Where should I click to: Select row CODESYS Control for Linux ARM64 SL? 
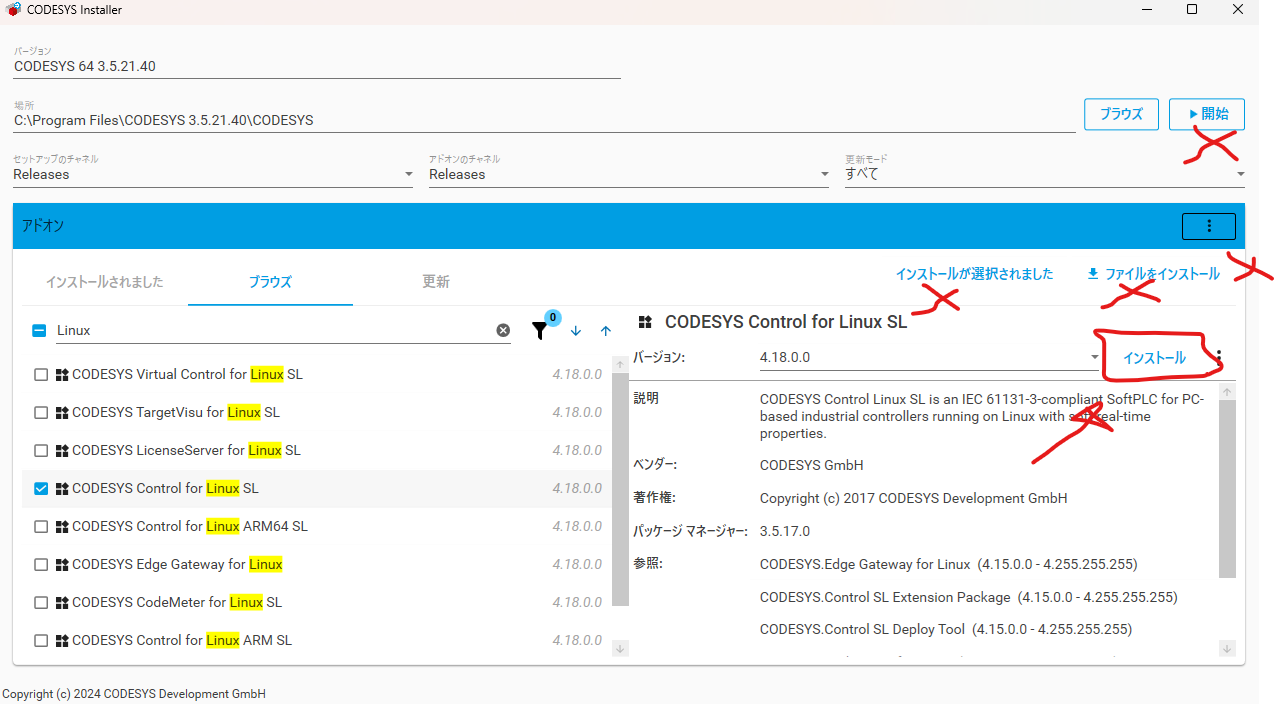point(317,527)
